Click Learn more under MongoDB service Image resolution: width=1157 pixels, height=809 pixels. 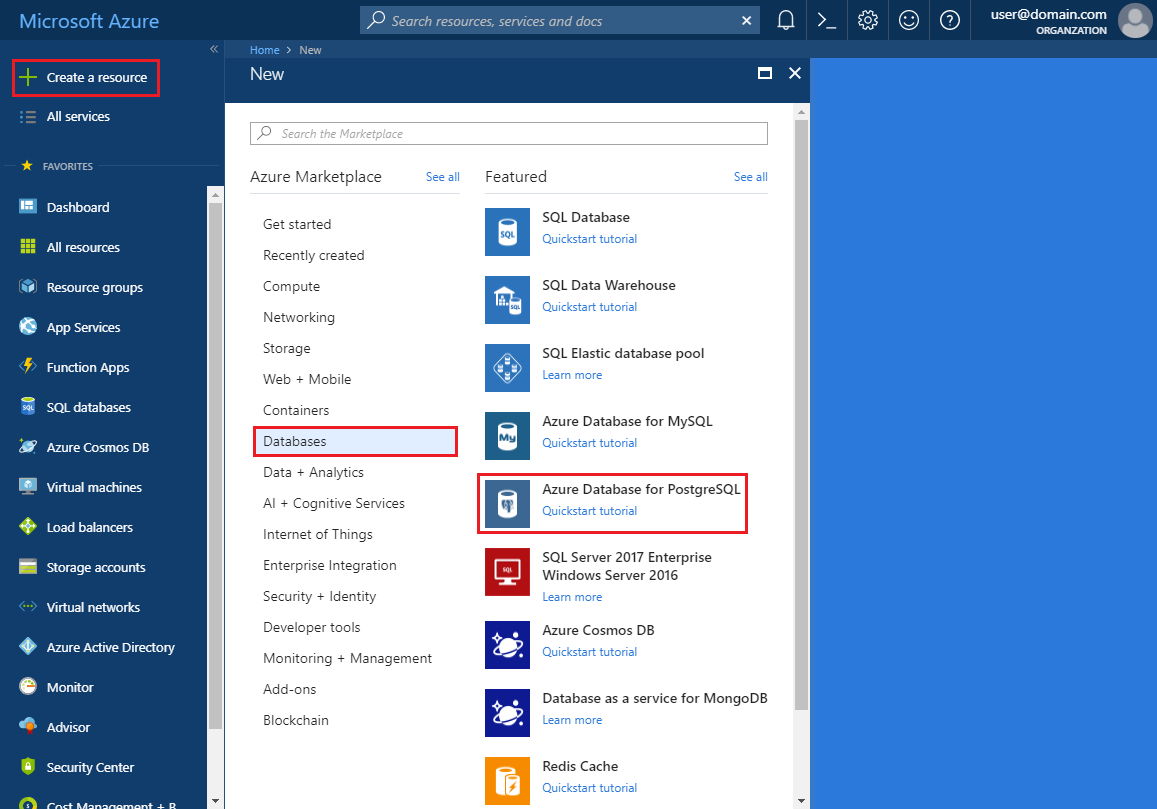click(x=572, y=720)
